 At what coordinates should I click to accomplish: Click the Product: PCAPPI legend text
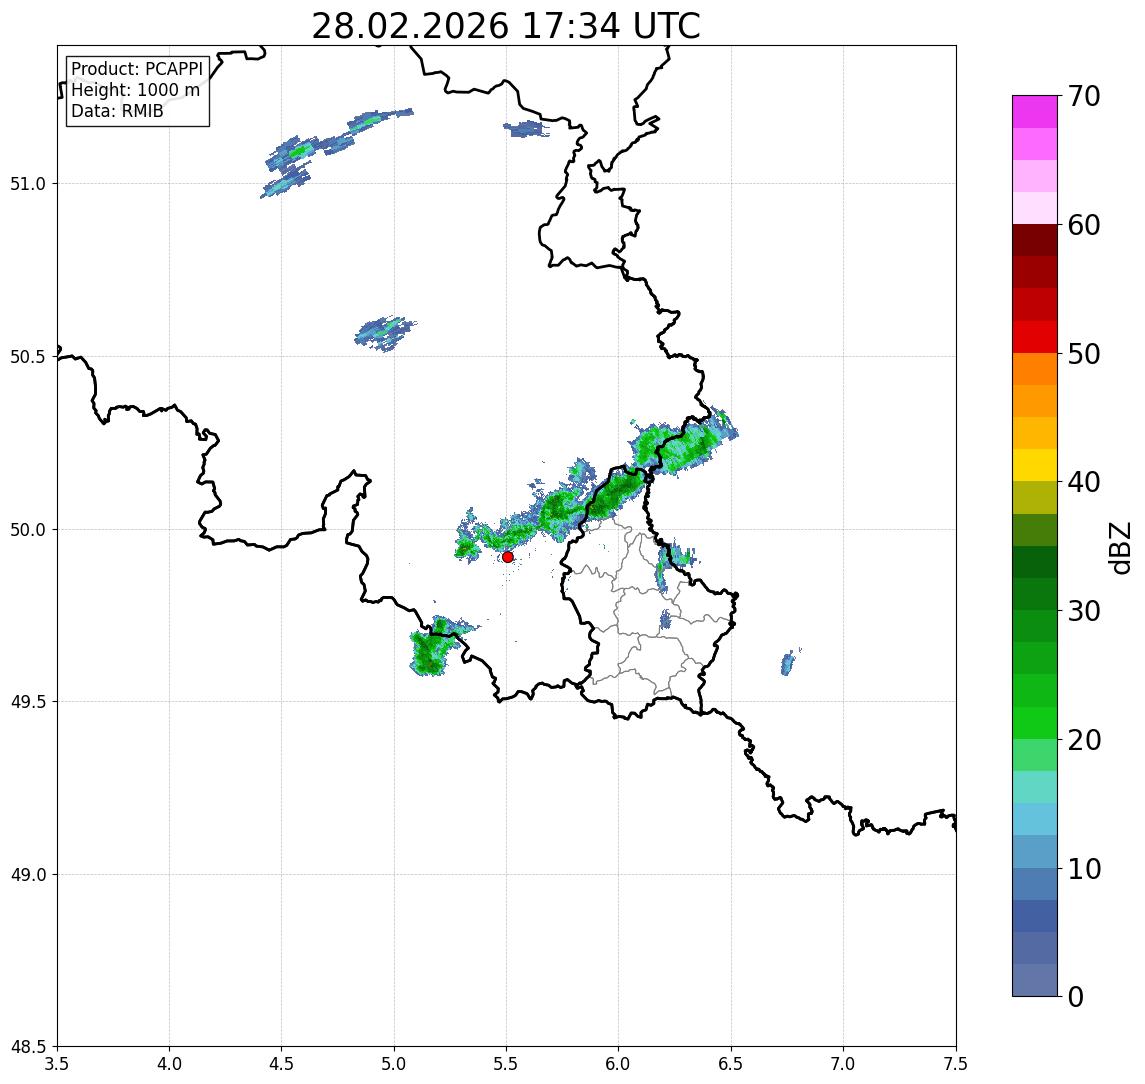pyautogui.click(x=137, y=69)
